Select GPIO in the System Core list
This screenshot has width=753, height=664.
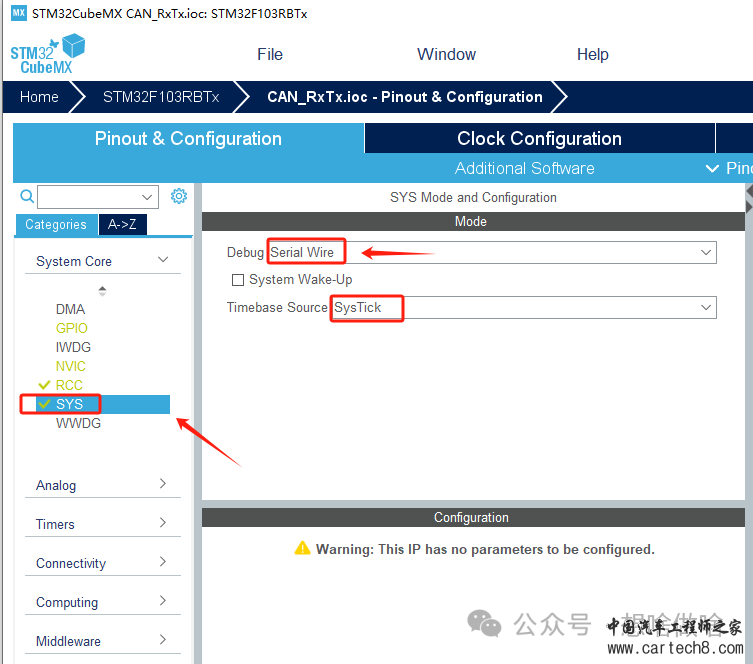coord(71,328)
